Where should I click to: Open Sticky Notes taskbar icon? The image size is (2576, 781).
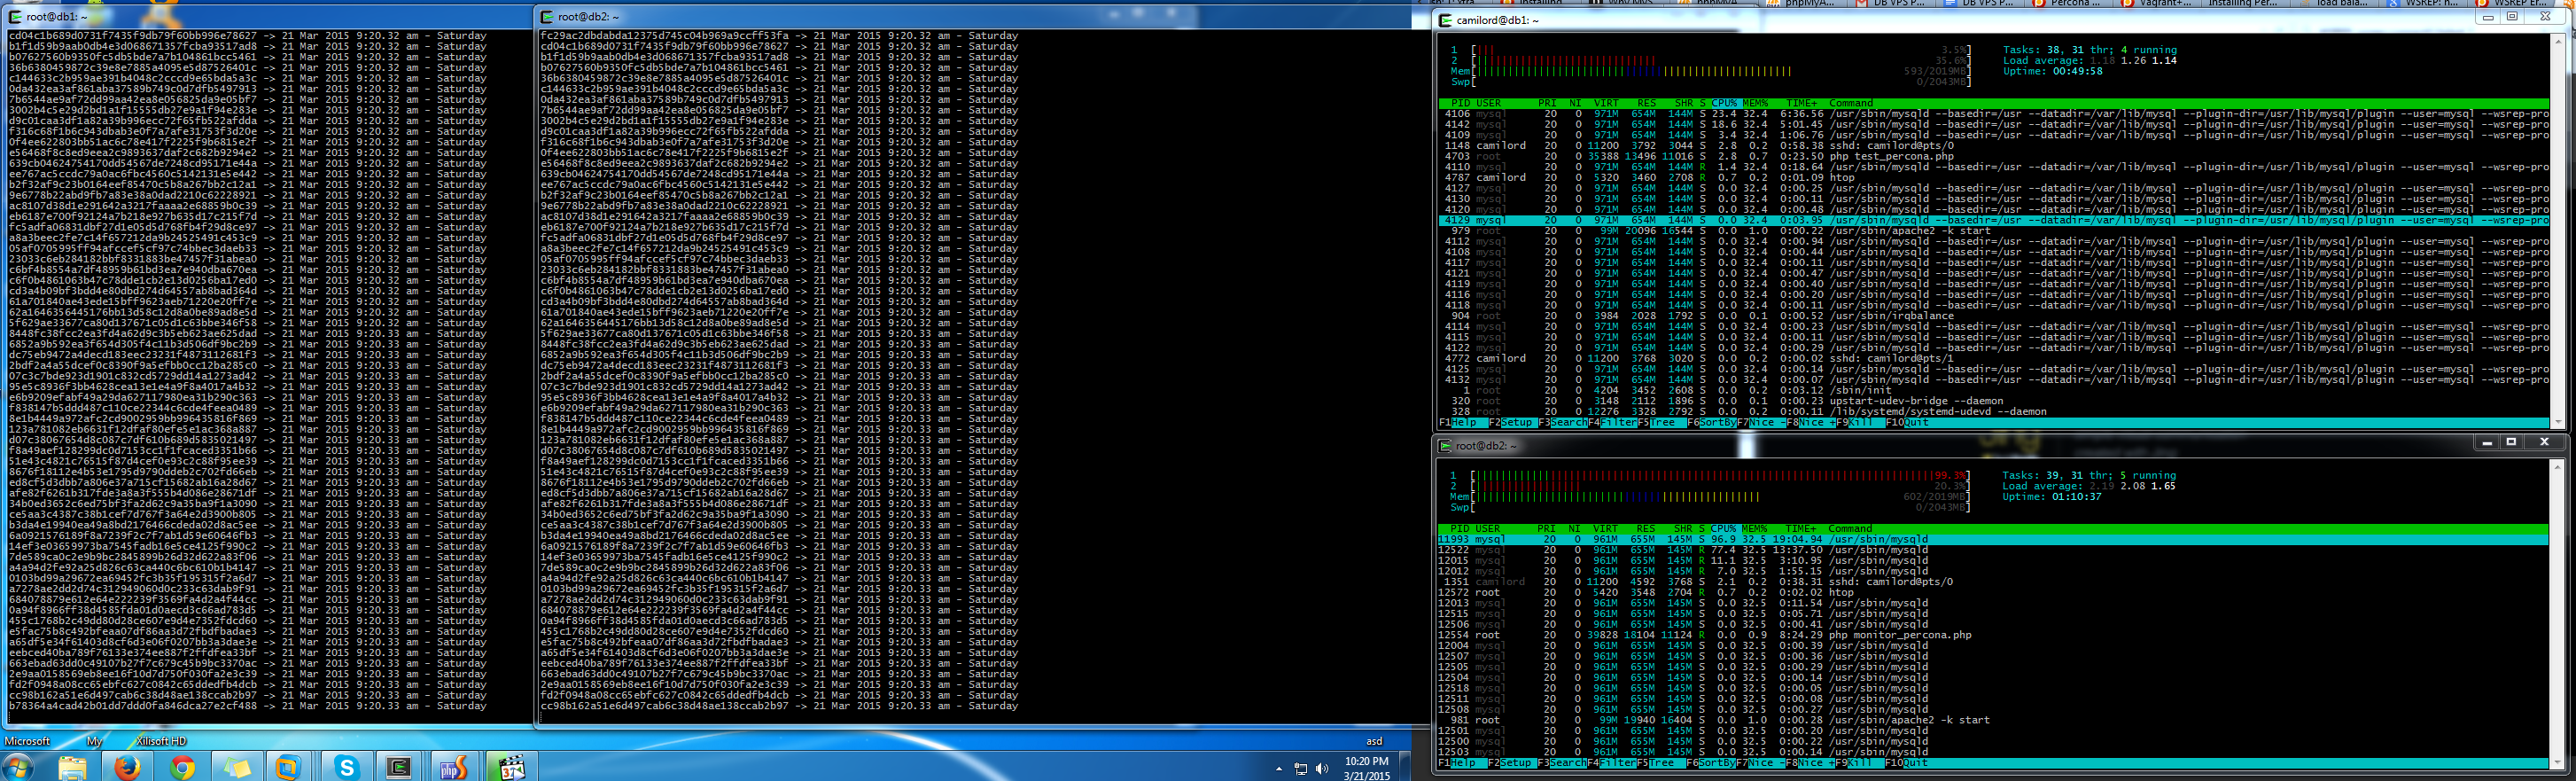click(237, 767)
